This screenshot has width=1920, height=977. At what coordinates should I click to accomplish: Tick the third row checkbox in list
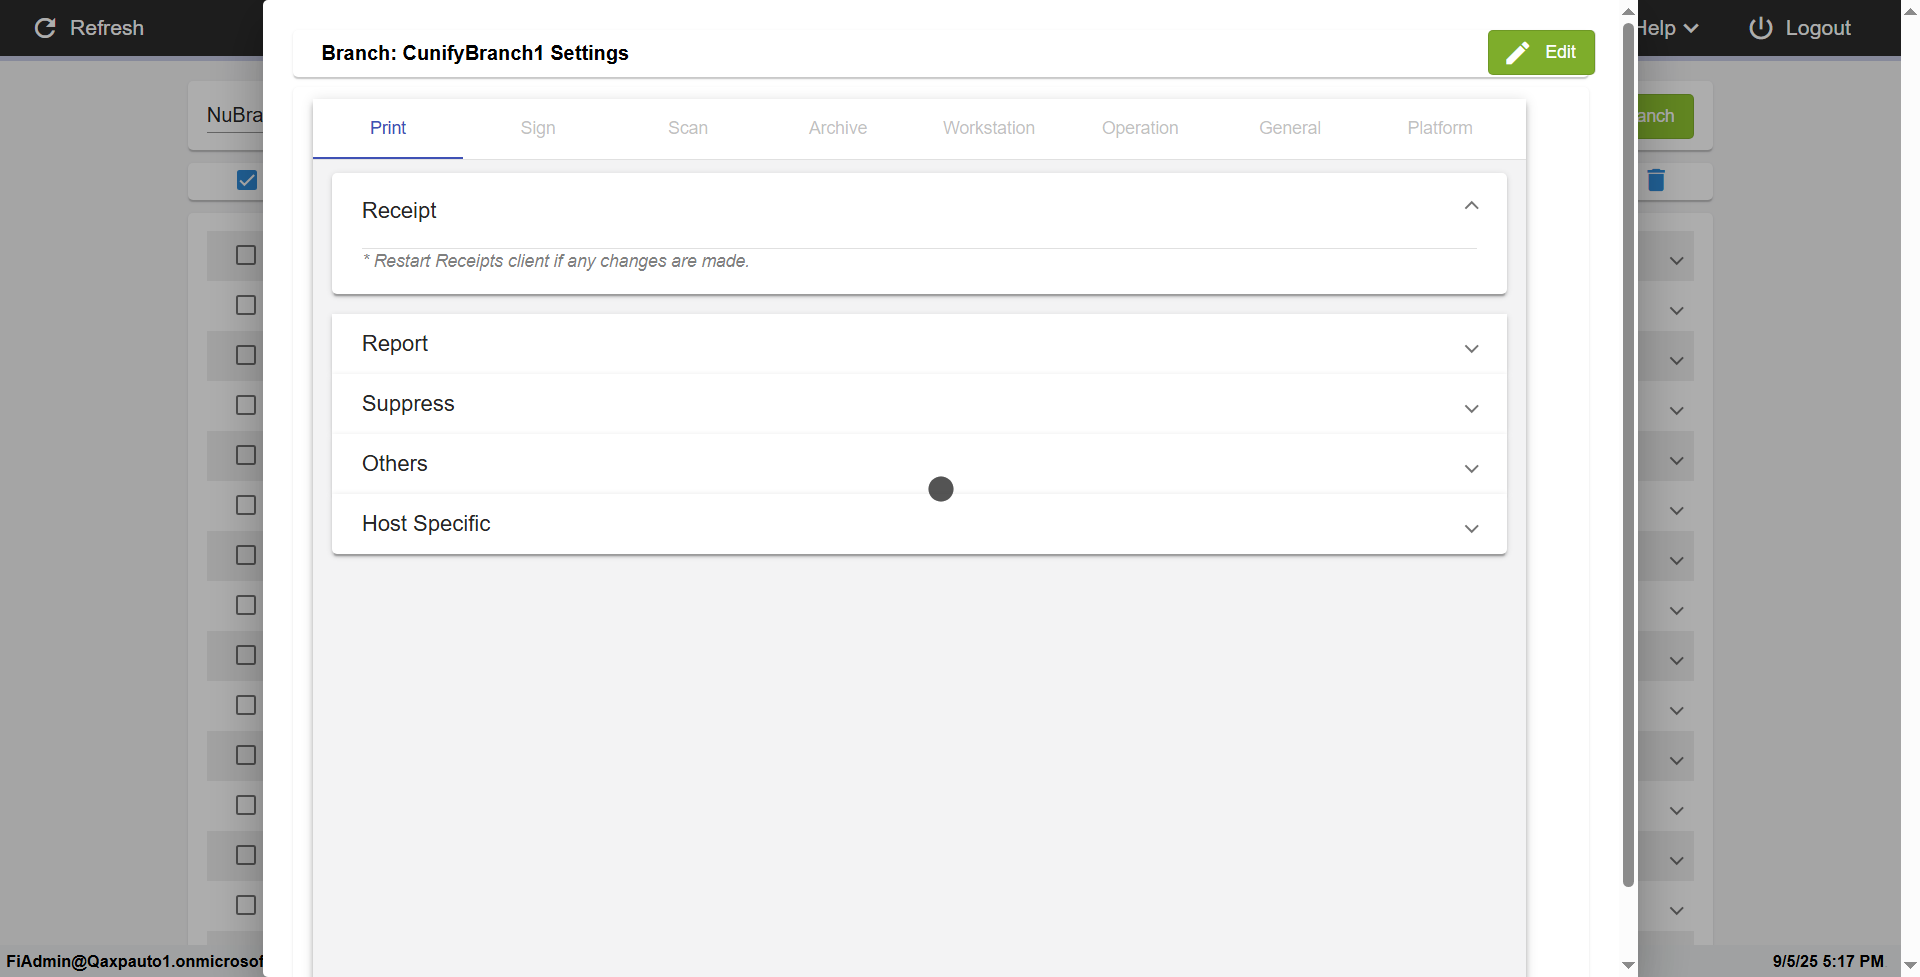click(x=246, y=355)
